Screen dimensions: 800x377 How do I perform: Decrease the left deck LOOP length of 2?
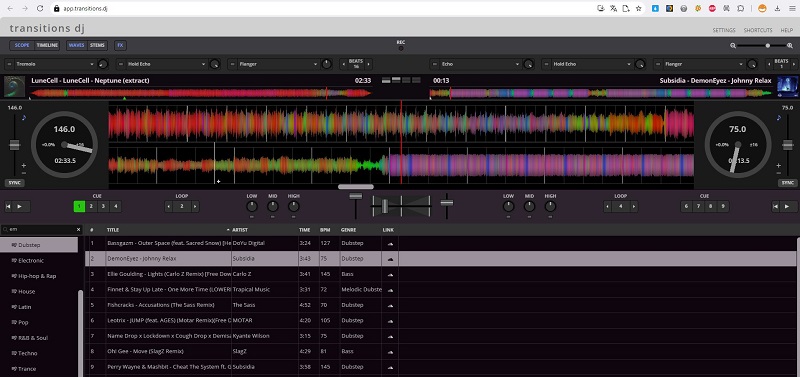coord(169,207)
